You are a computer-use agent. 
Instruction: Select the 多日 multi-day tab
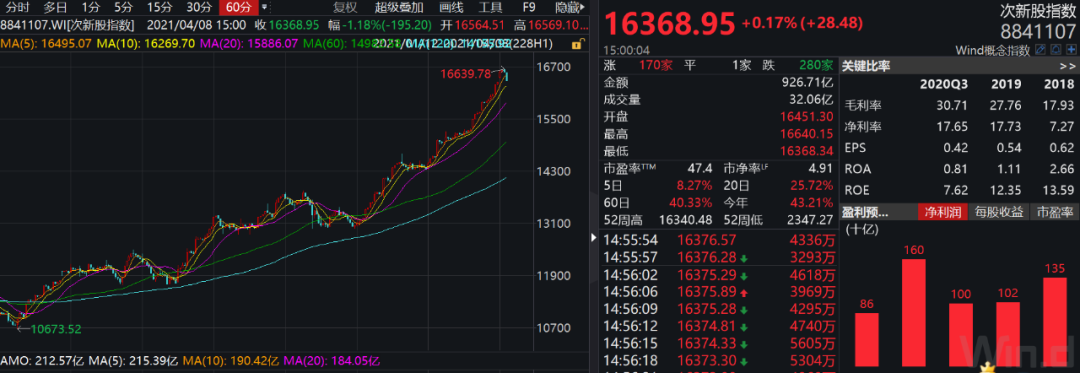pyautogui.click(x=55, y=8)
